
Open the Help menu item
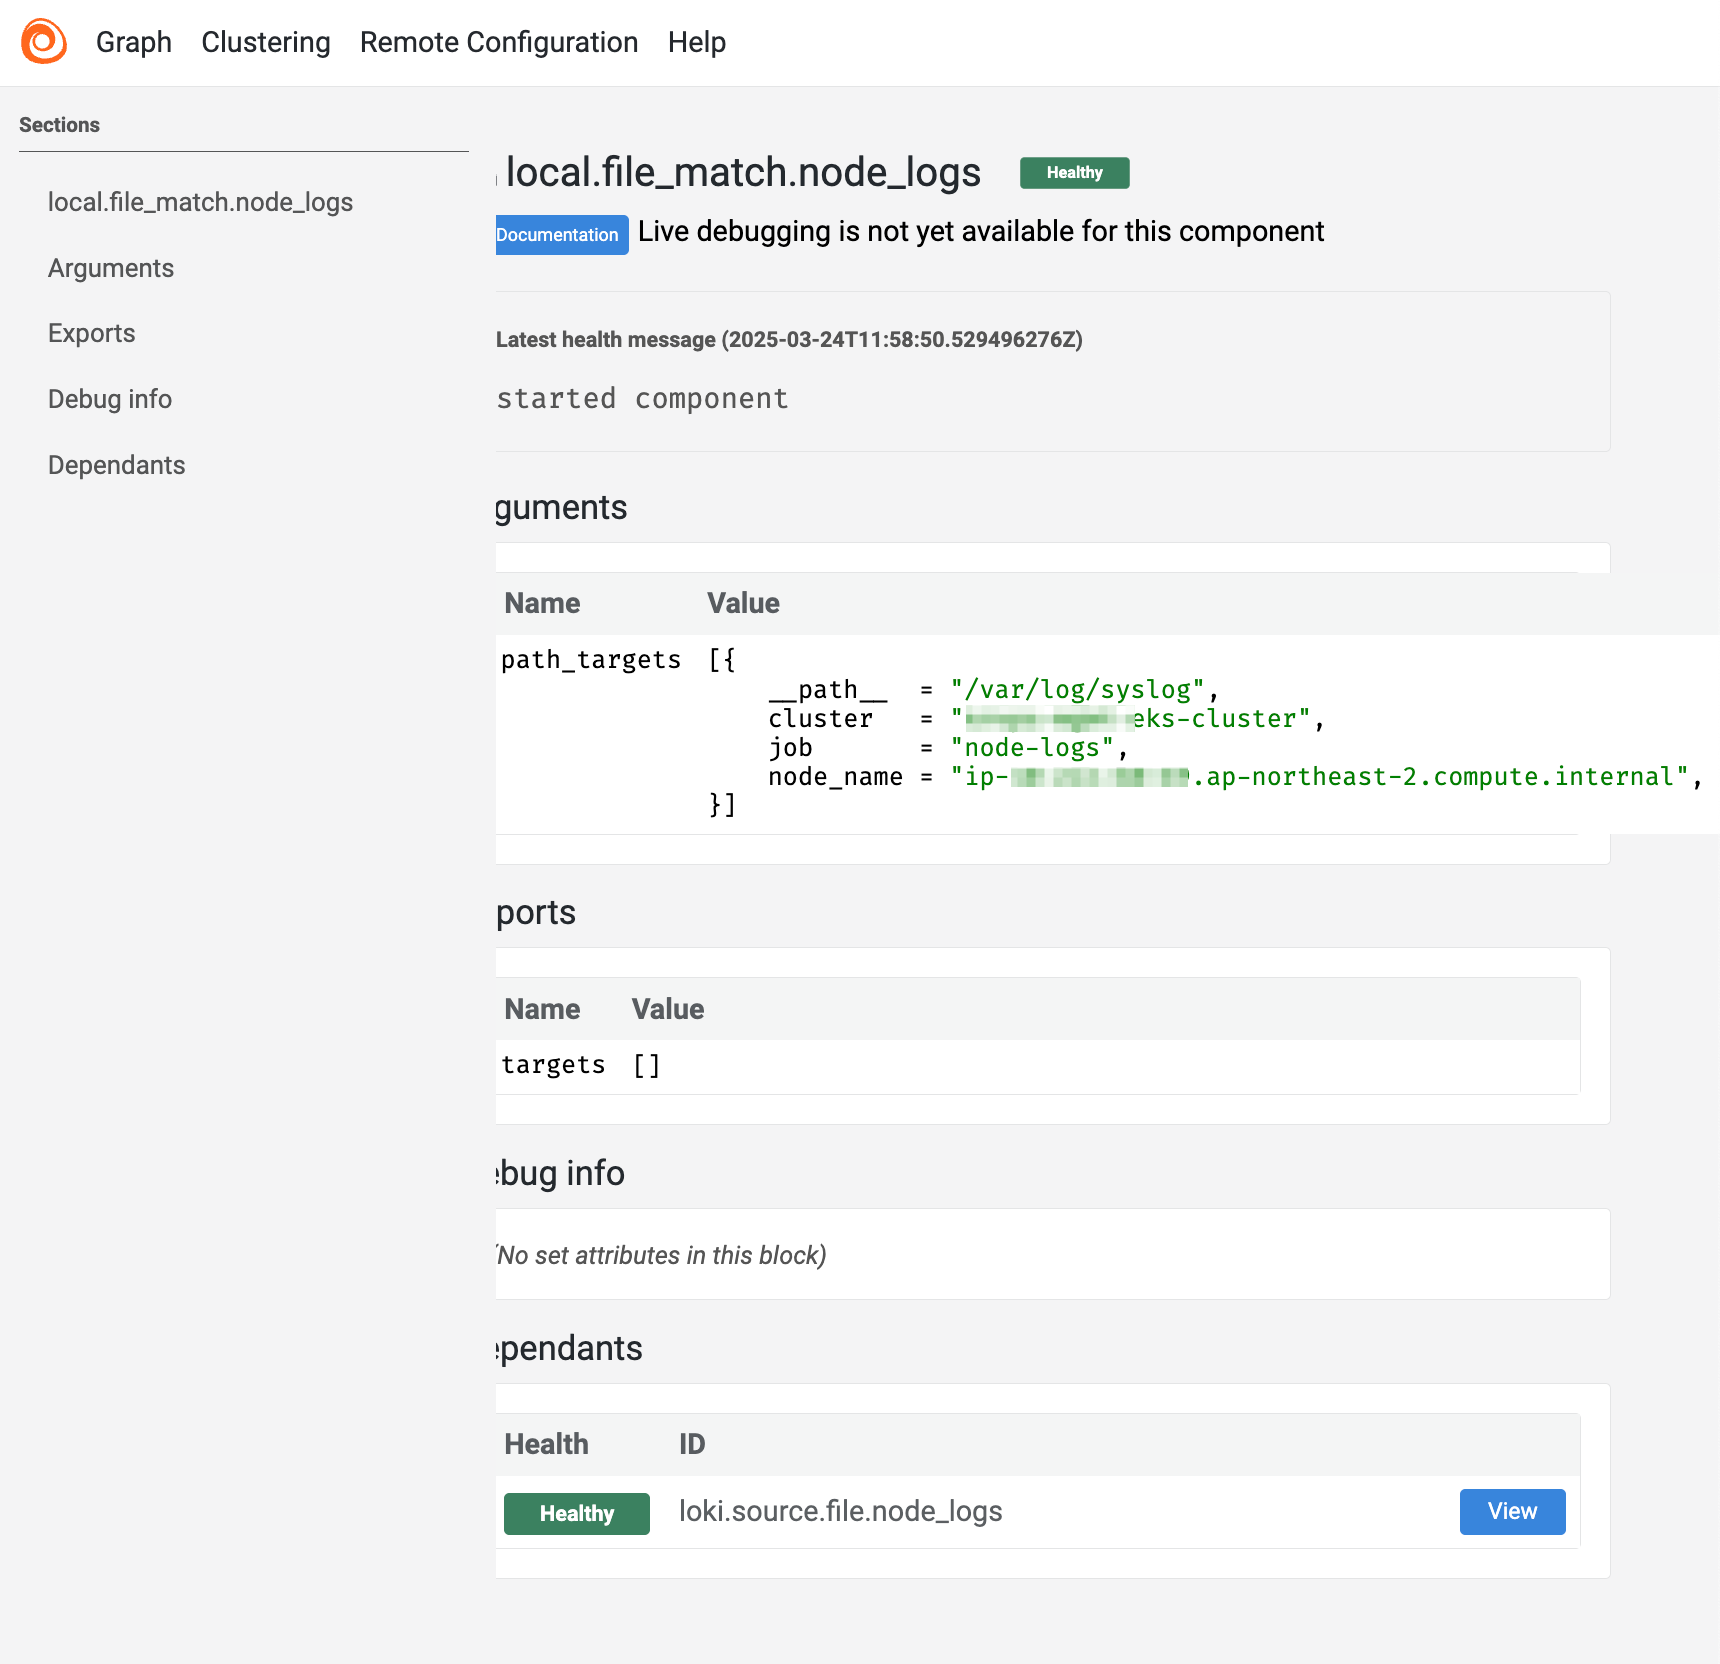[x=697, y=42]
